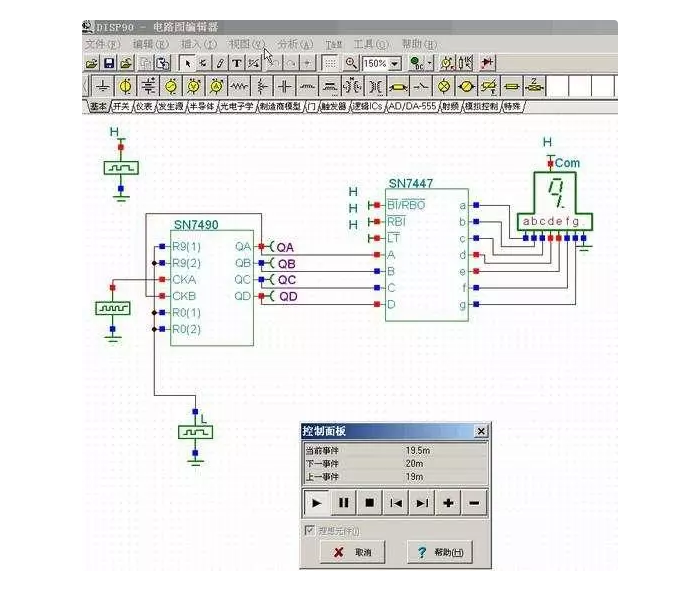Click the zoom magnifier icon

(351, 63)
